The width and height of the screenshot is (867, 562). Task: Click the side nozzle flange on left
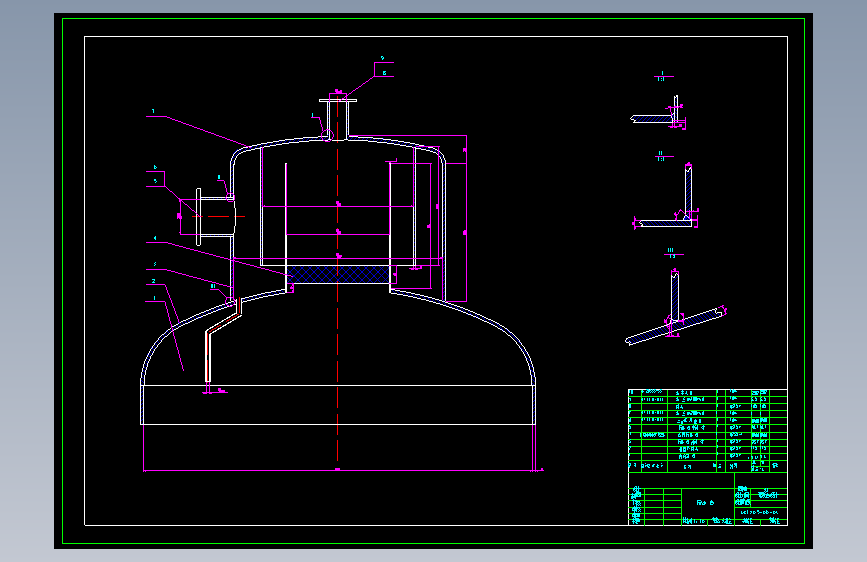(199, 217)
